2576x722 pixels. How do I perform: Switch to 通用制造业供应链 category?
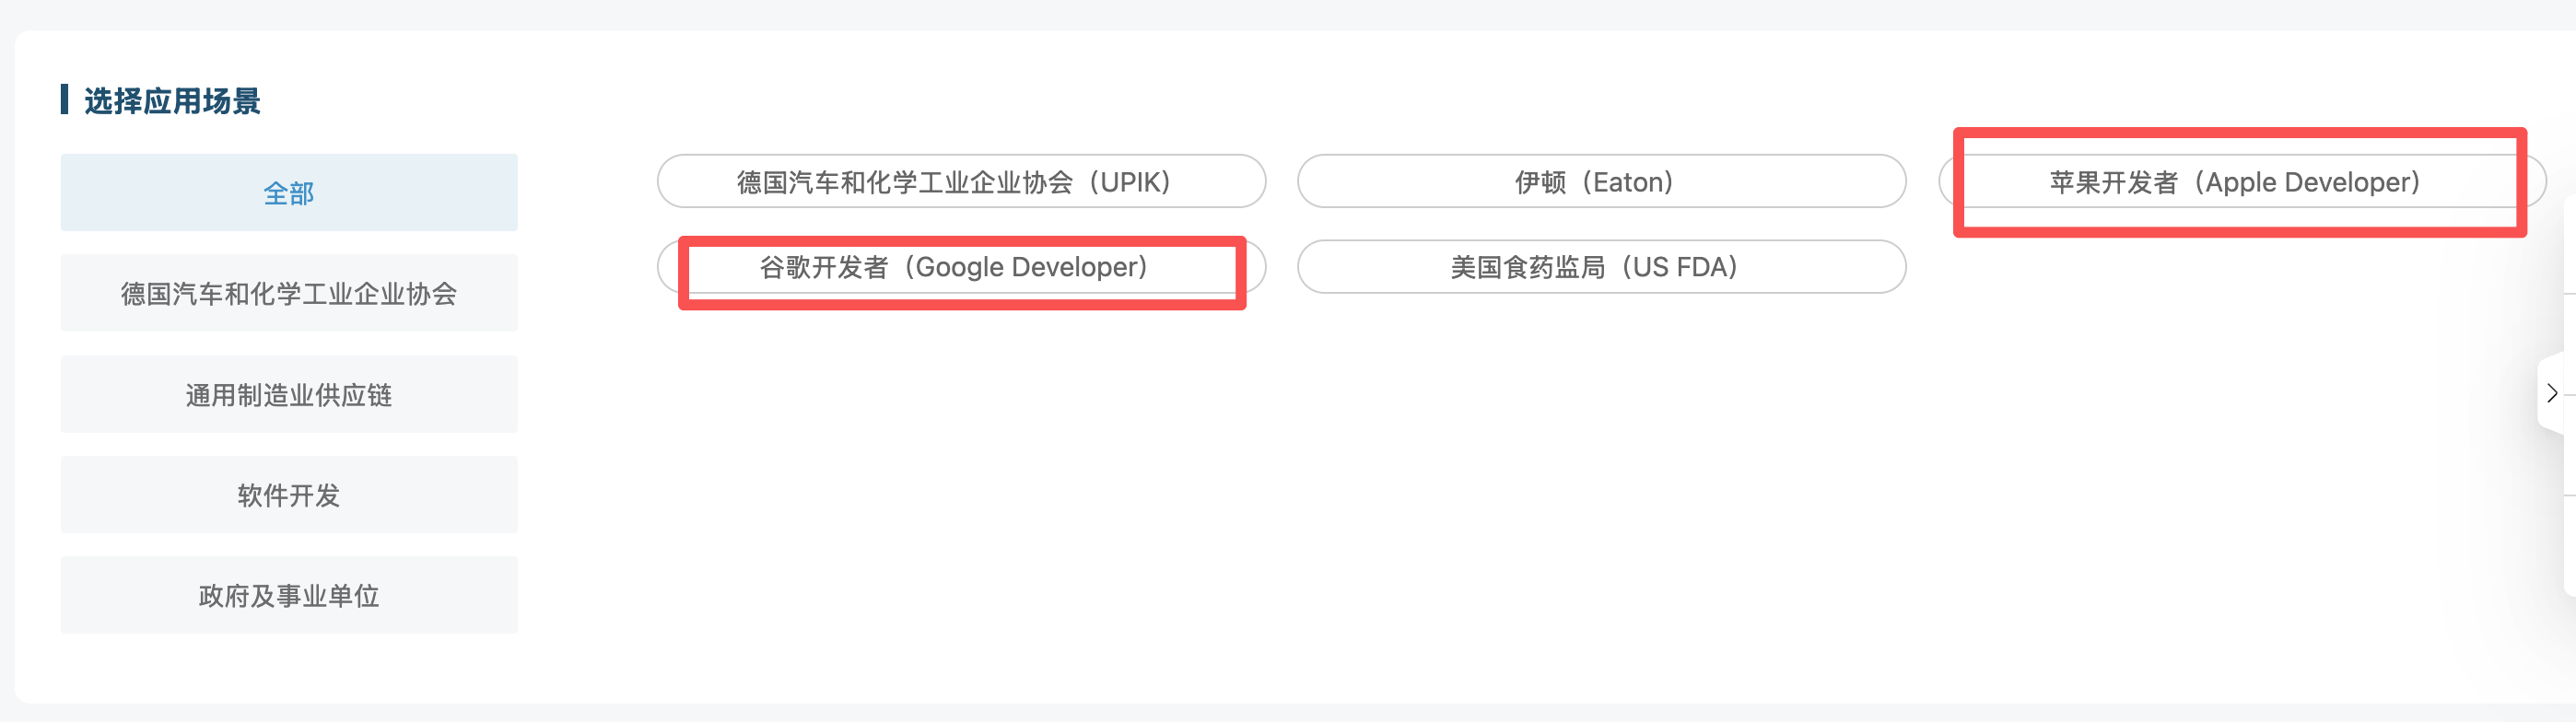289,394
